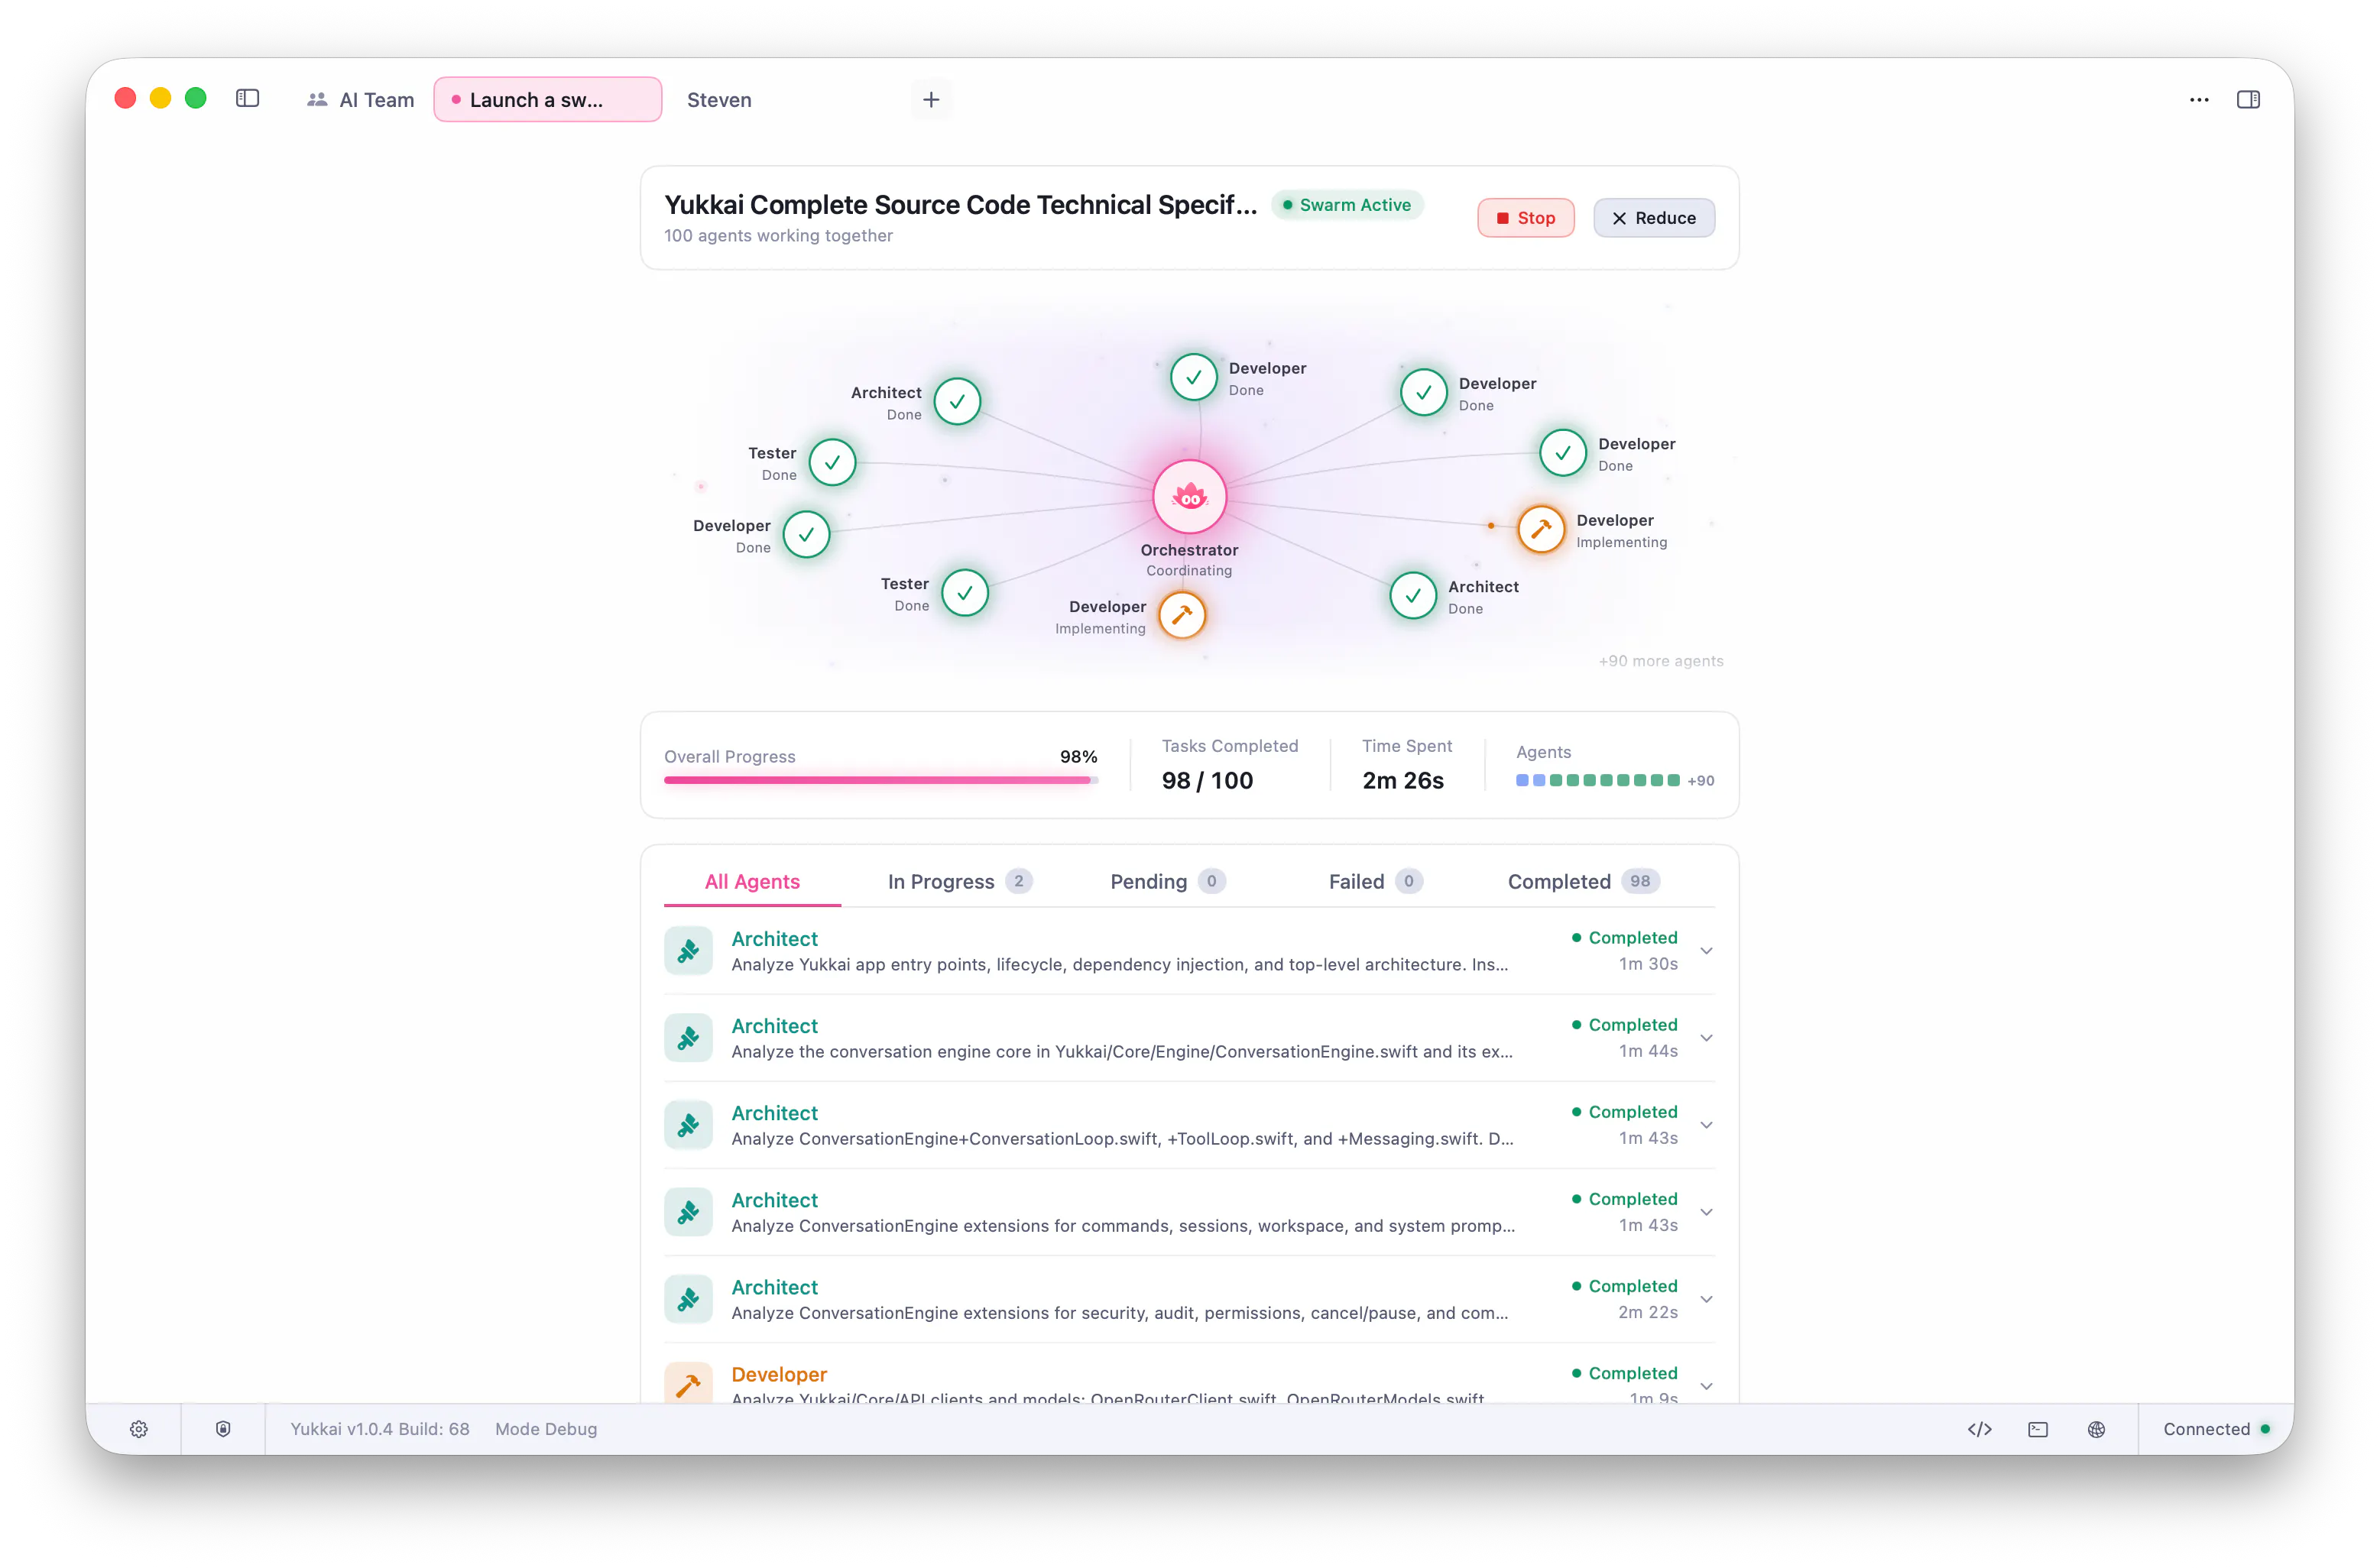Click "Mode Debug" in the status bar

point(545,1429)
